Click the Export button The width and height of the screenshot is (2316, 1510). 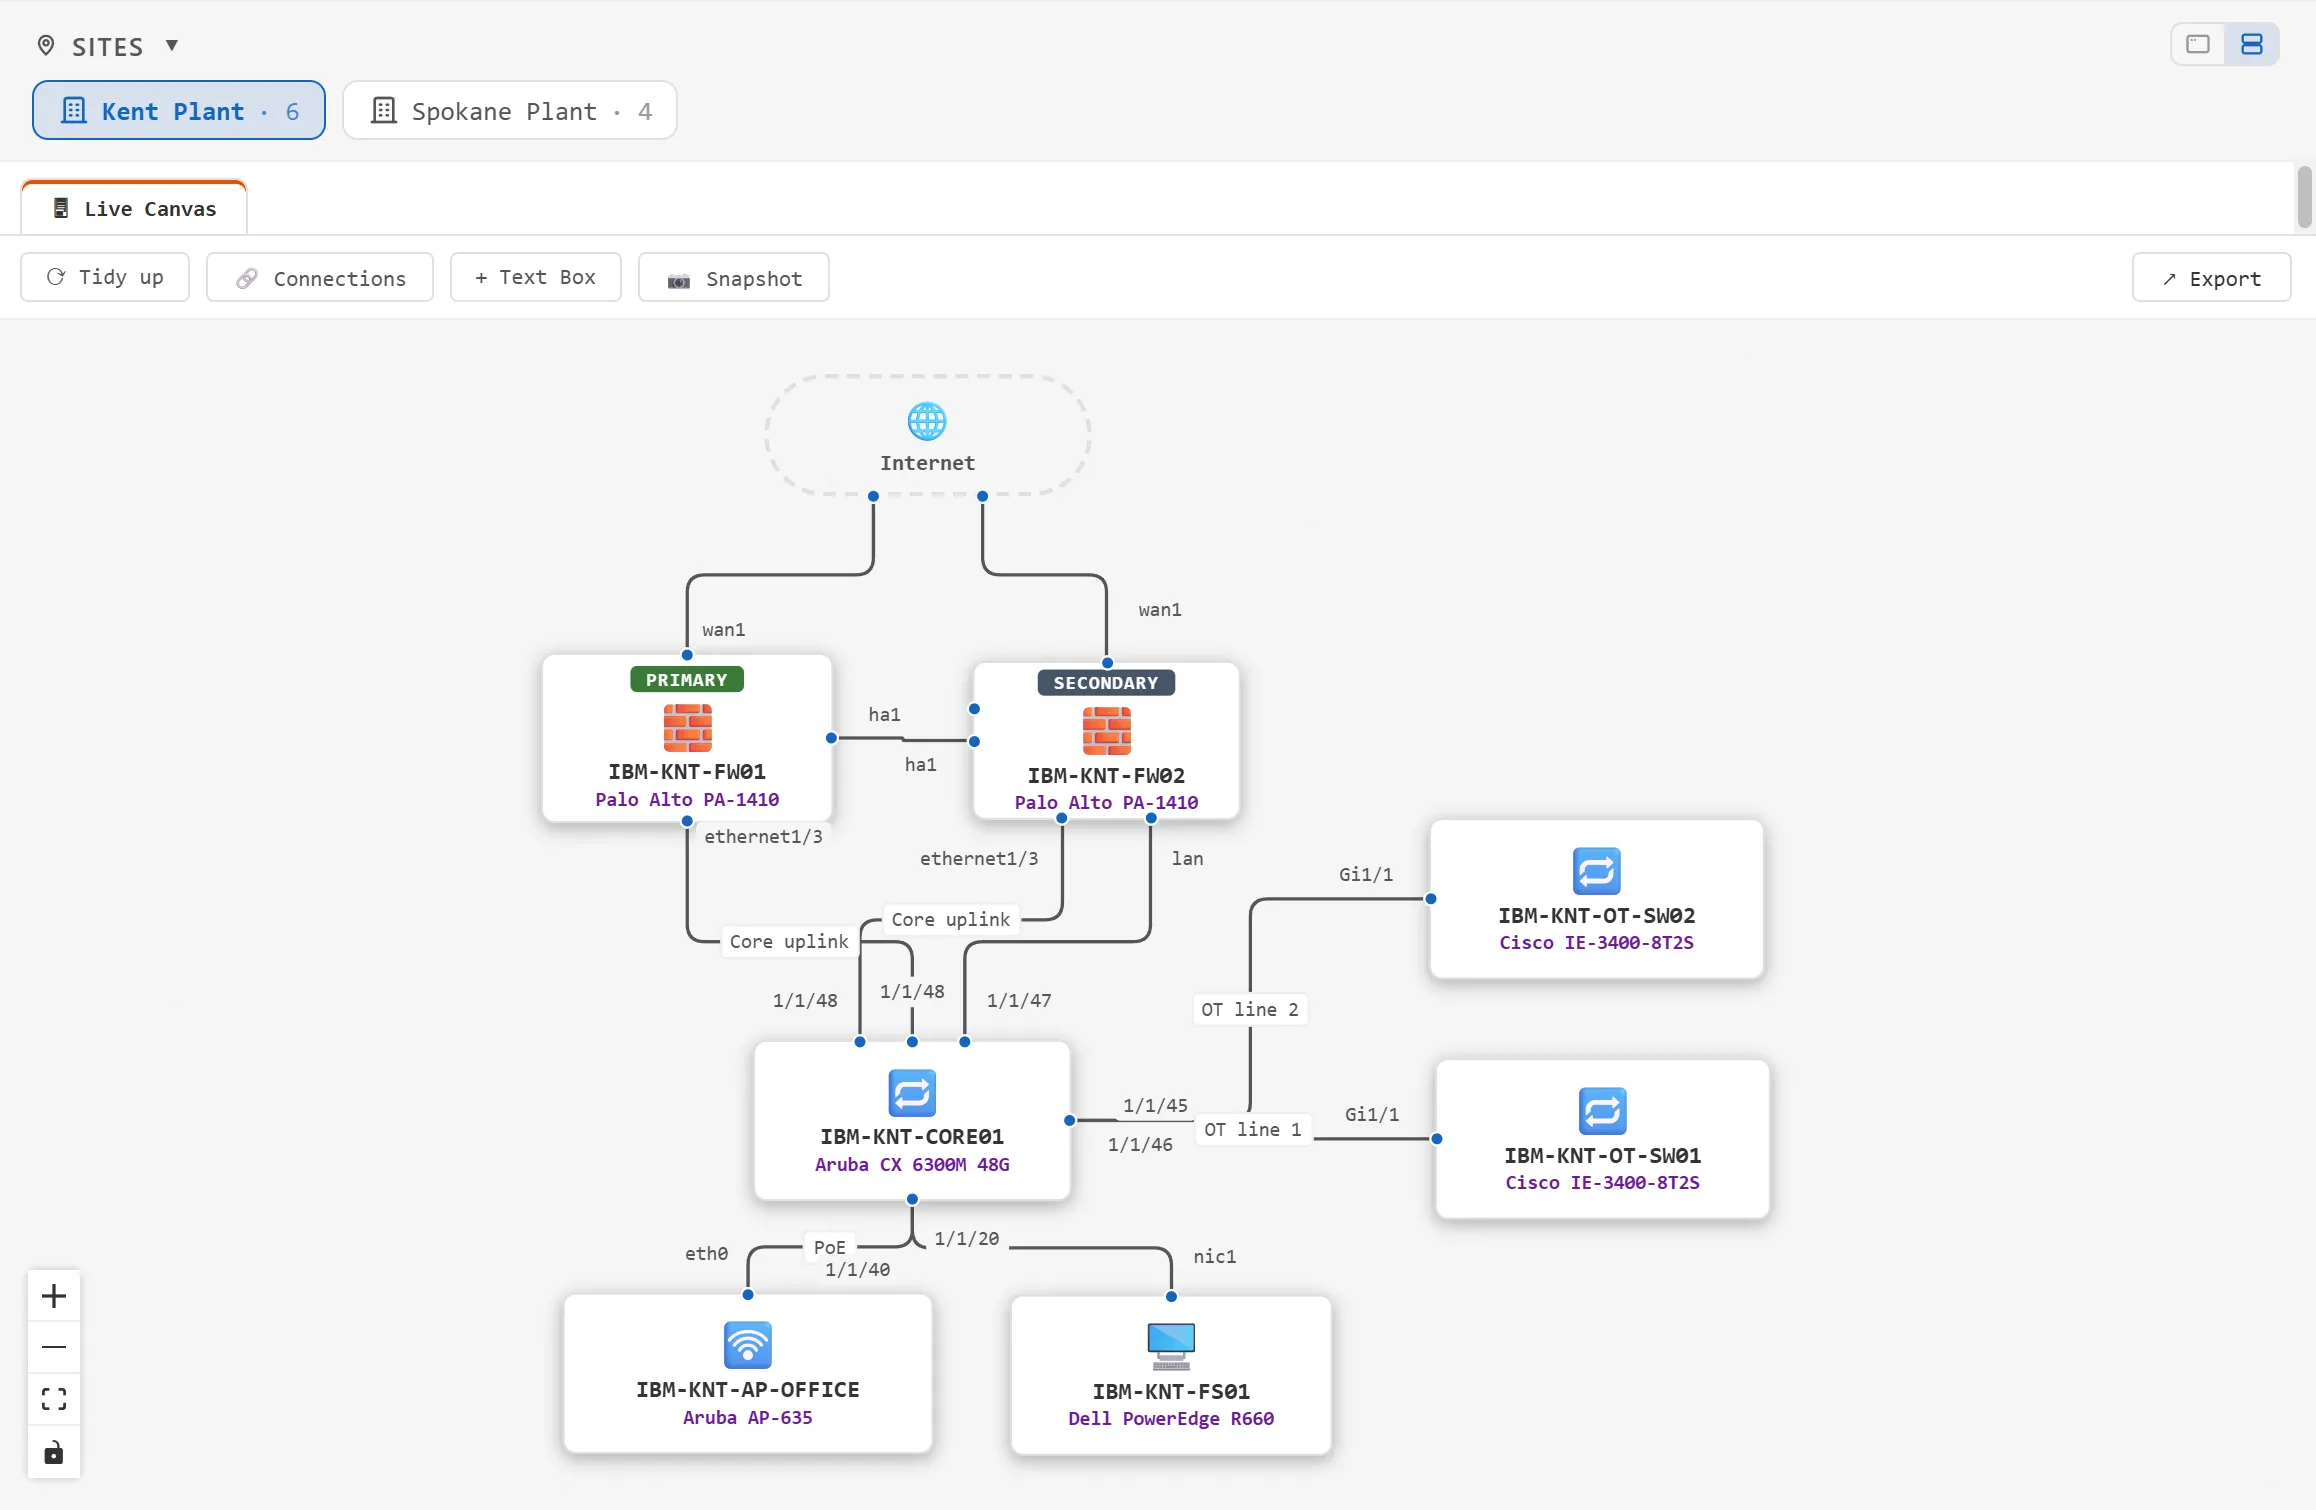click(2212, 277)
